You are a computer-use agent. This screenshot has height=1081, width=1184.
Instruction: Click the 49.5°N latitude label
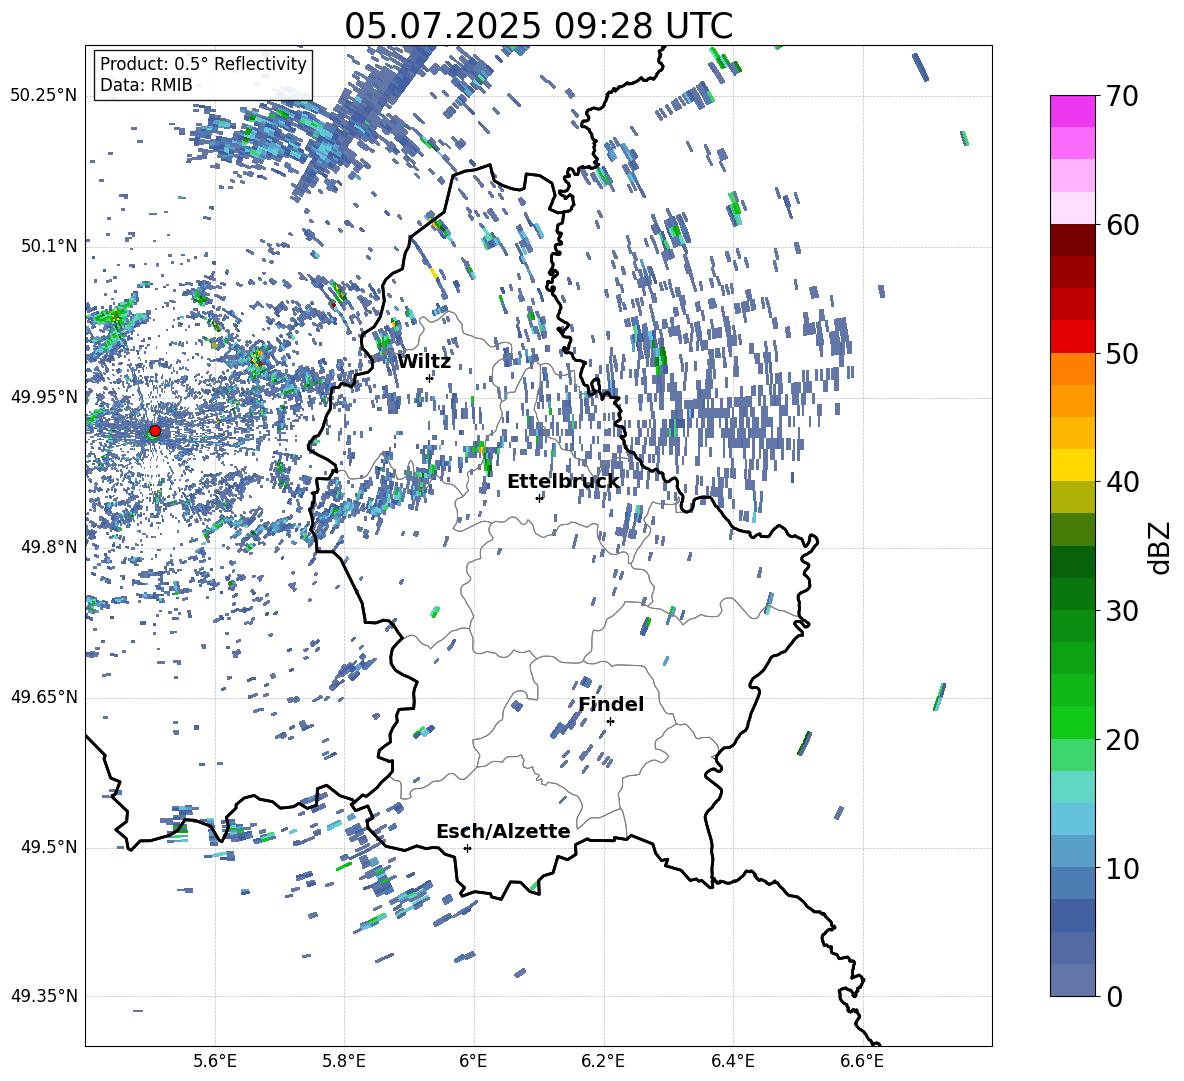click(49, 847)
